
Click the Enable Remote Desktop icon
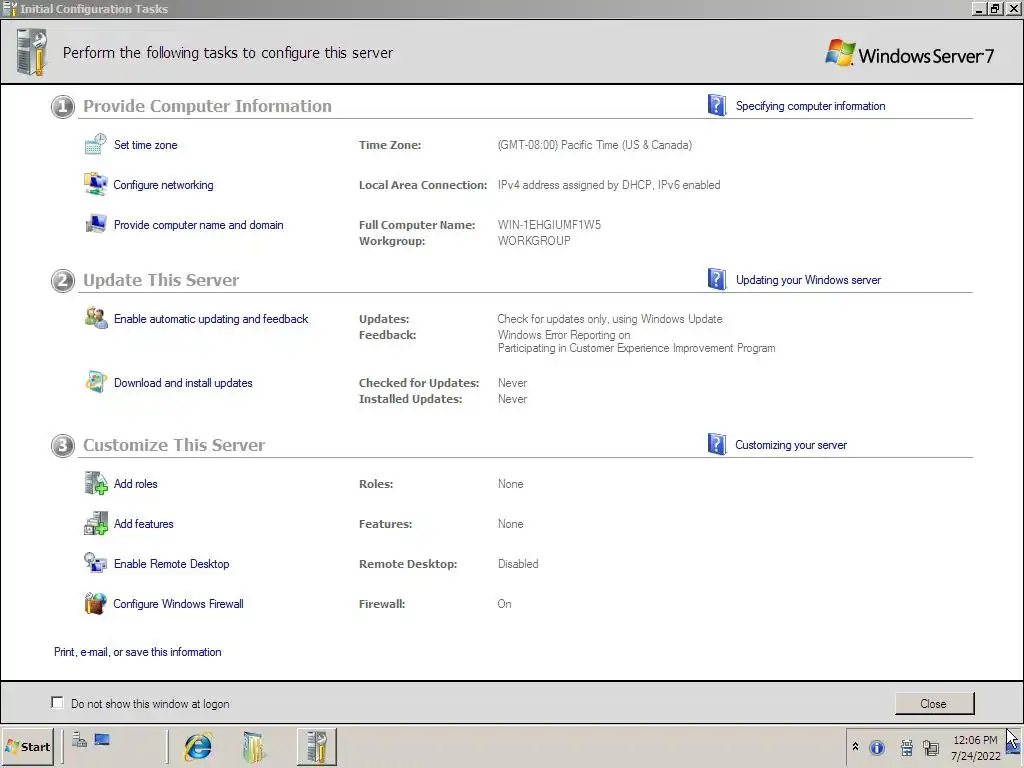coord(95,563)
